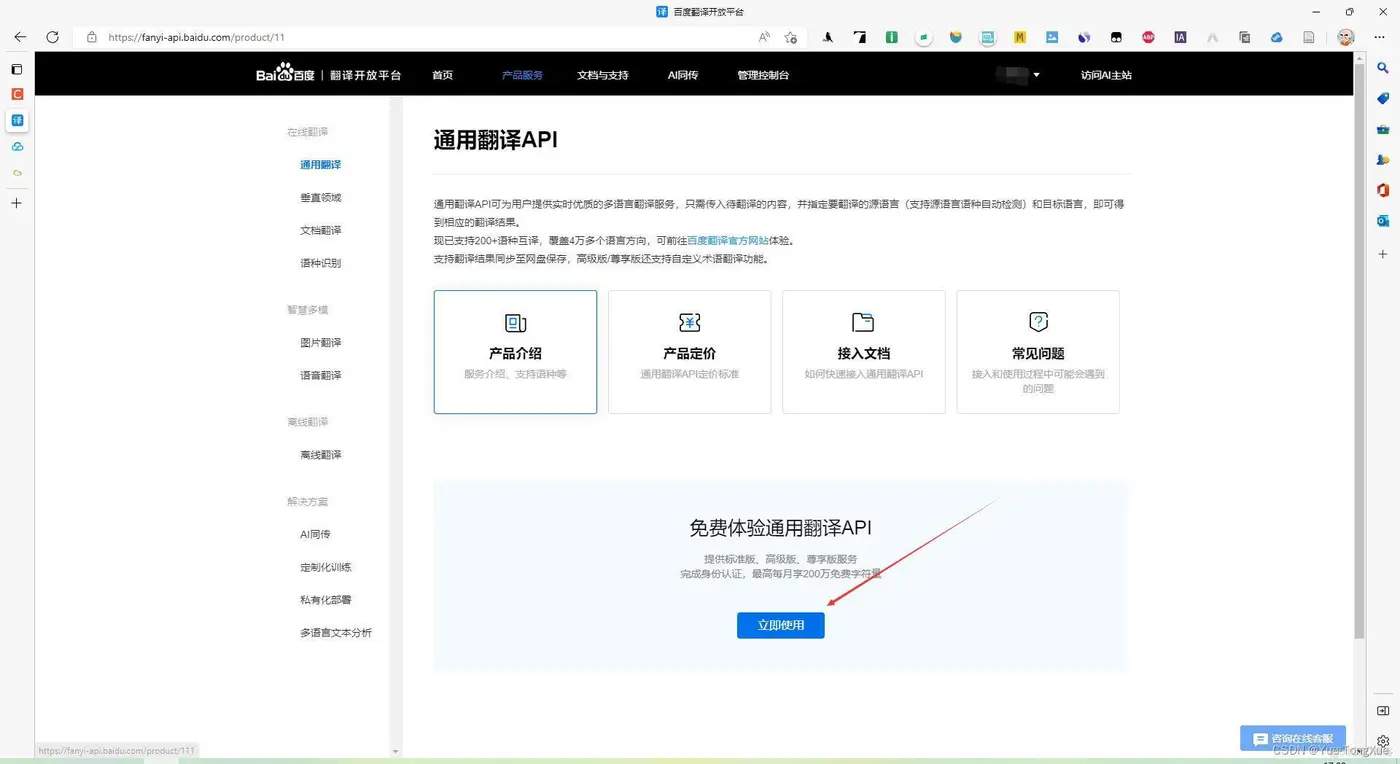1400x764 pixels.
Task: Select the Baidu translate vertical tab
Action: tap(17, 120)
